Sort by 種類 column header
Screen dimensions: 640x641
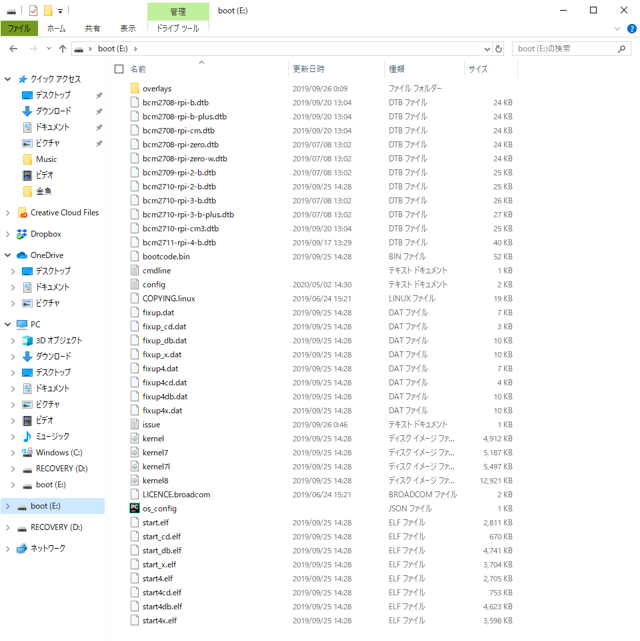point(396,69)
